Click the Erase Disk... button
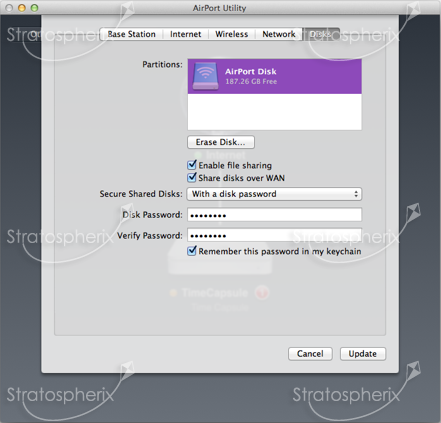The width and height of the screenshot is (441, 423). tap(221, 142)
